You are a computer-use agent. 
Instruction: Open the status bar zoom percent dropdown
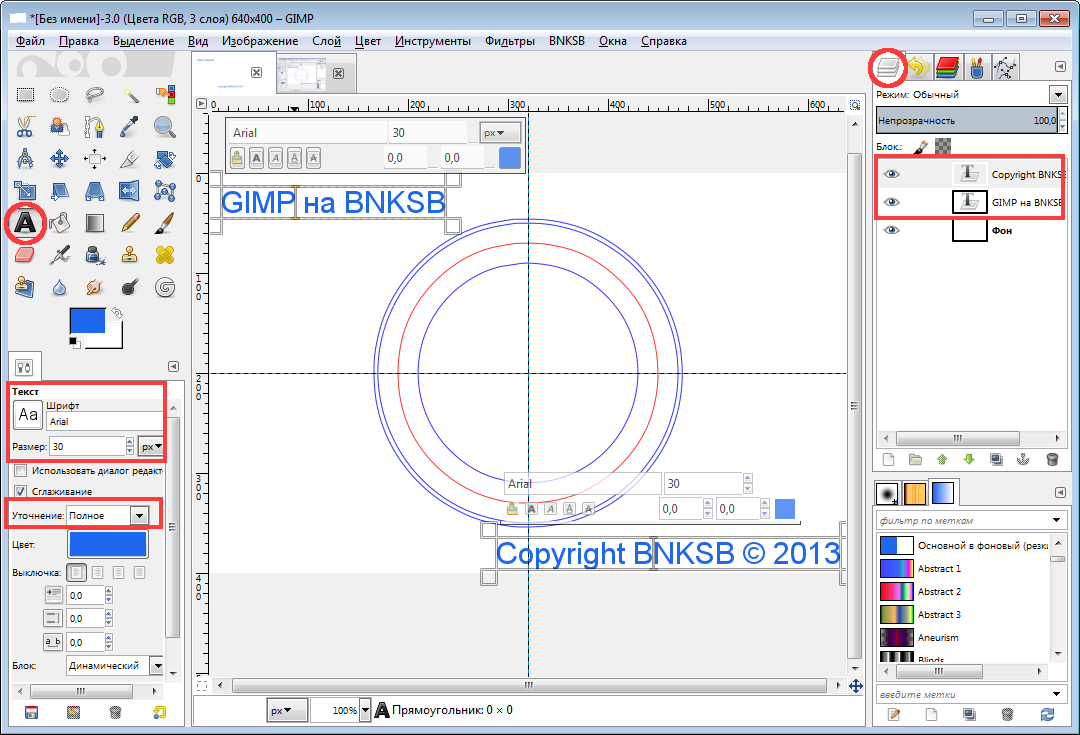pyautogui.click(x=364, y=710)
